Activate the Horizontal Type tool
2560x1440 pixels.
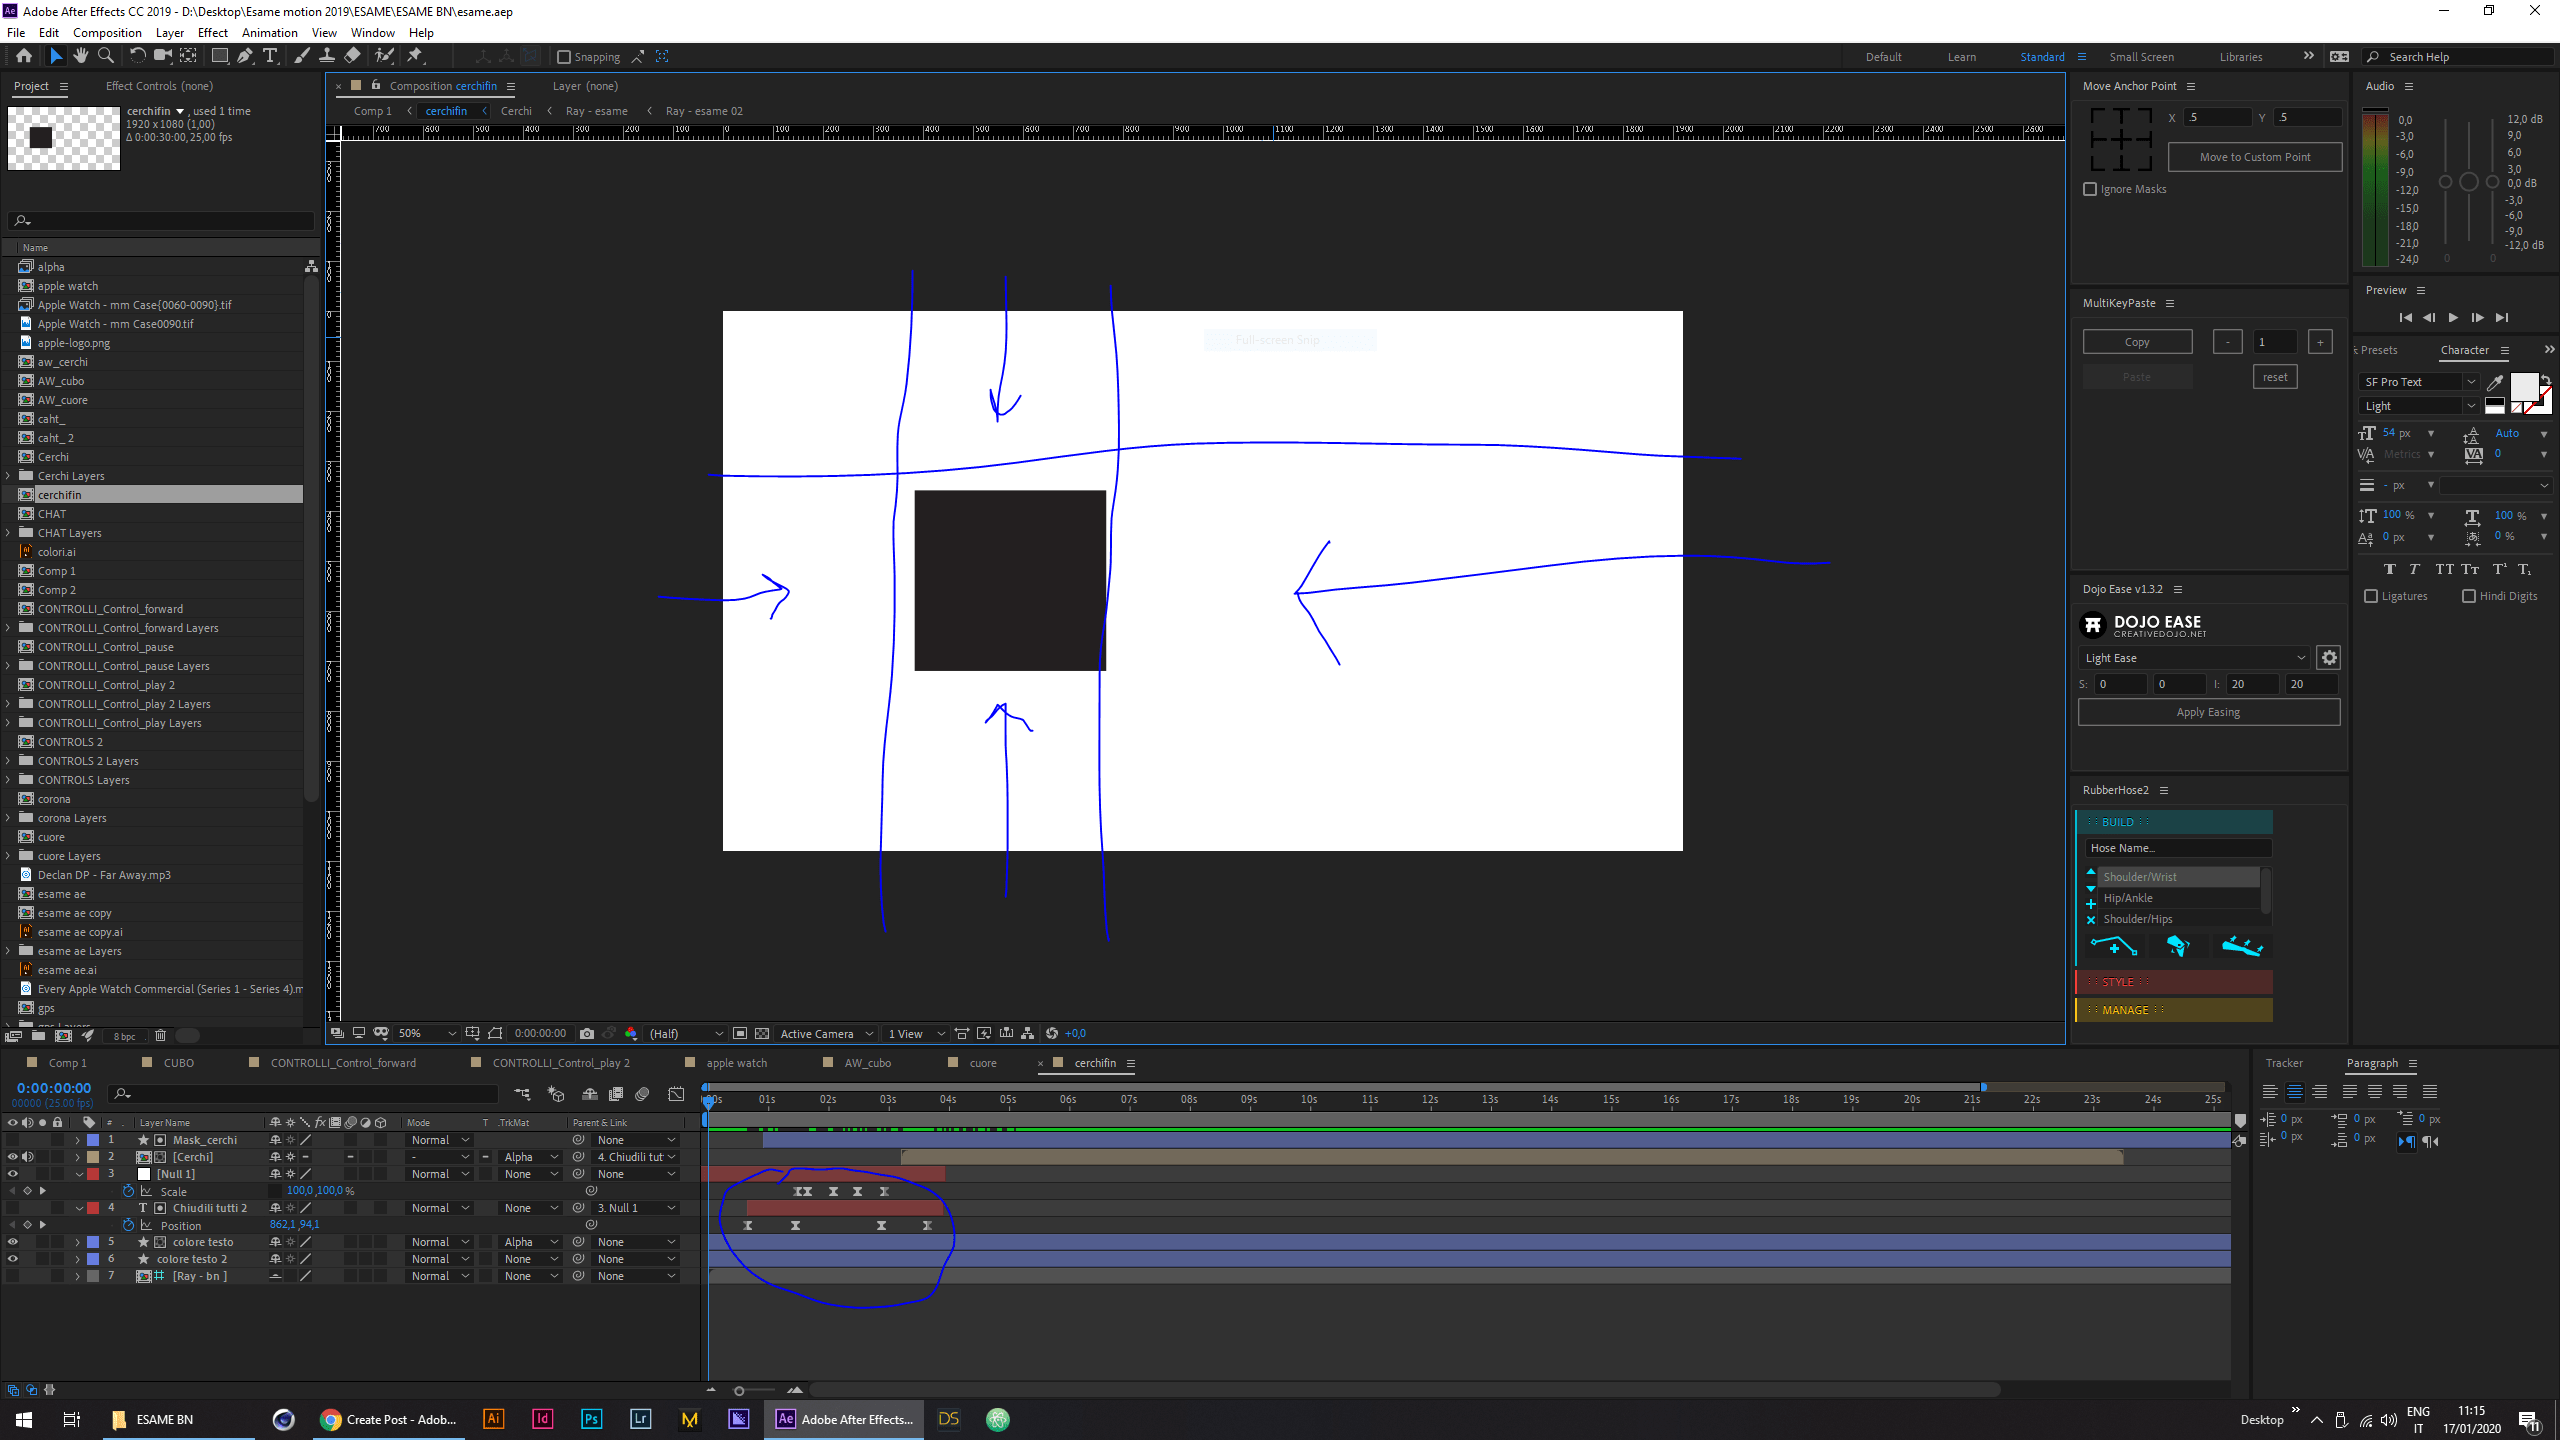point(270,56)
